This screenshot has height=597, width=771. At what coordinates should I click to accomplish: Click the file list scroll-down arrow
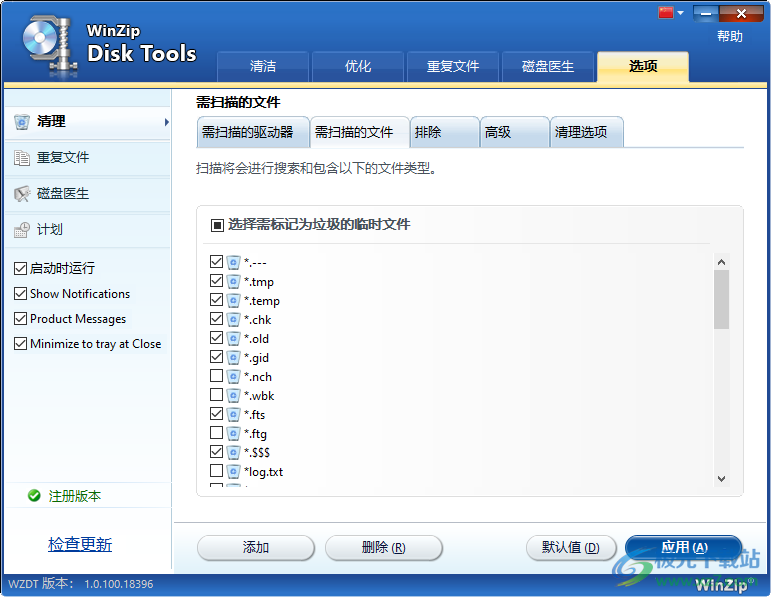[x=721, y=478]
